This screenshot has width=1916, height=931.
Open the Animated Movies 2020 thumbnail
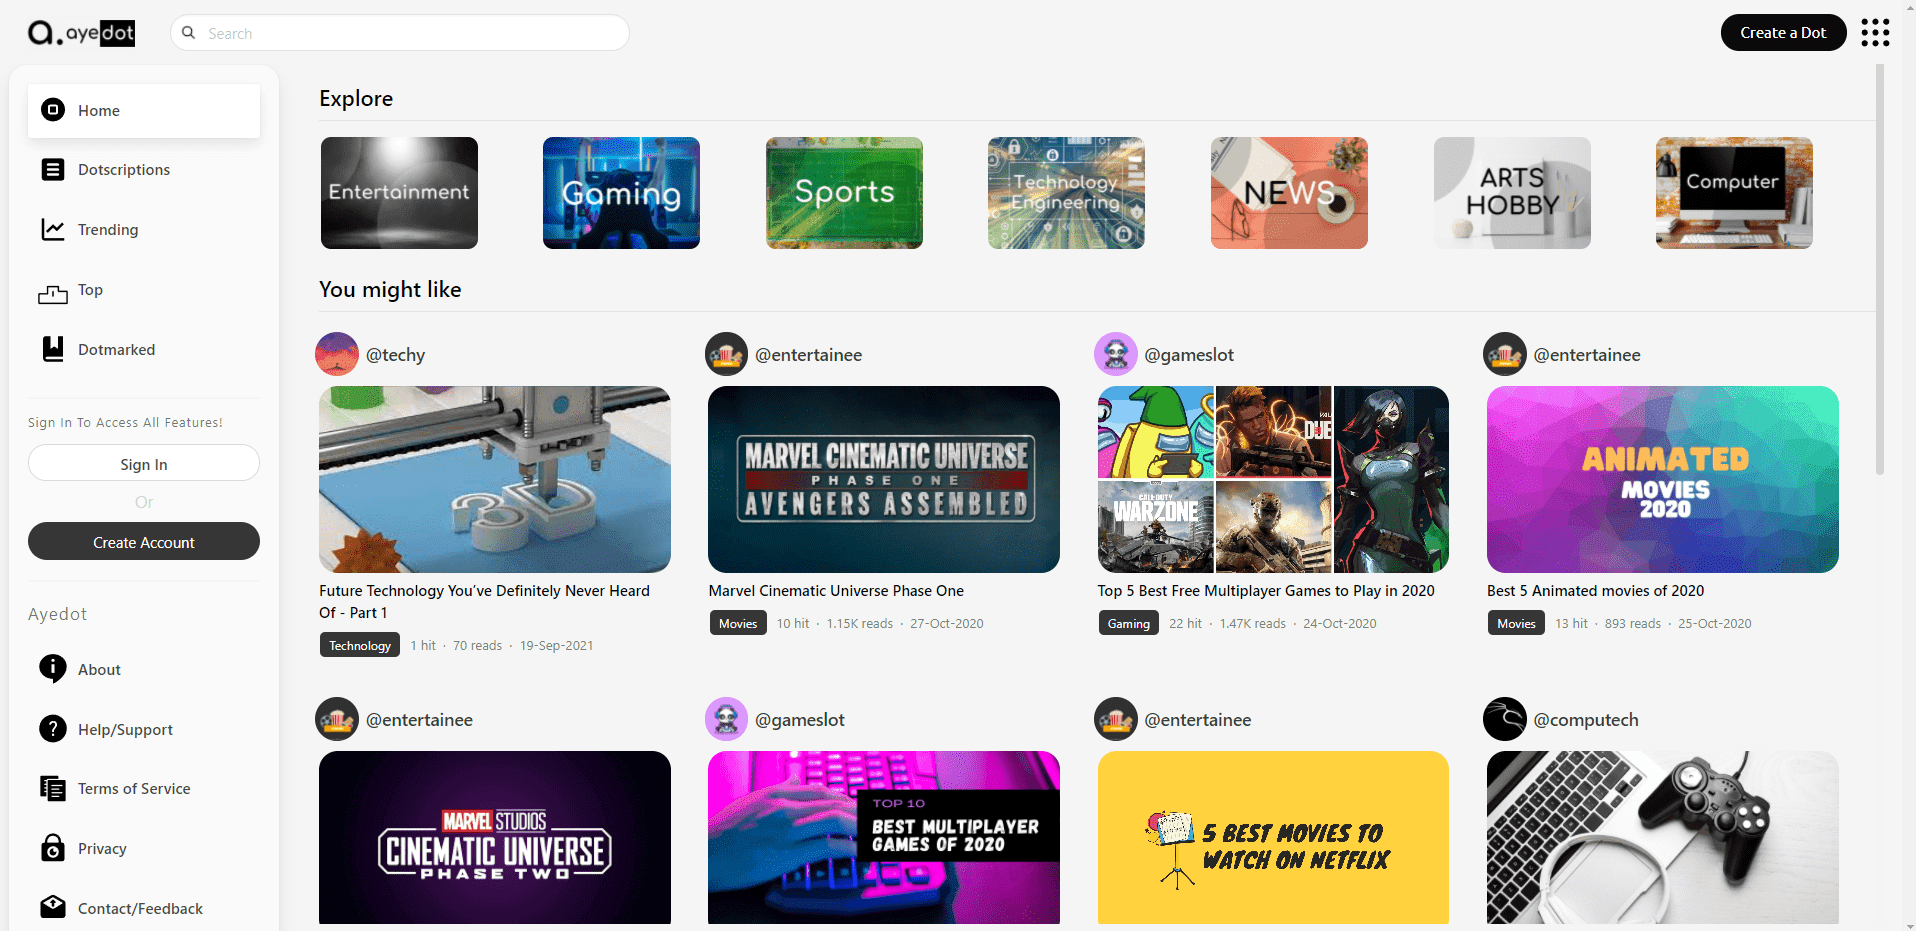click(1663, 480)
